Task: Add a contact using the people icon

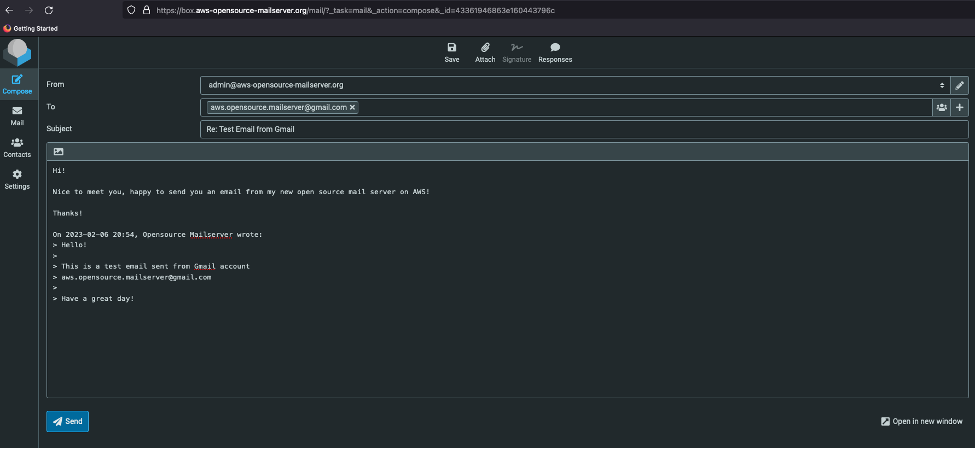Action: [941, 108]
